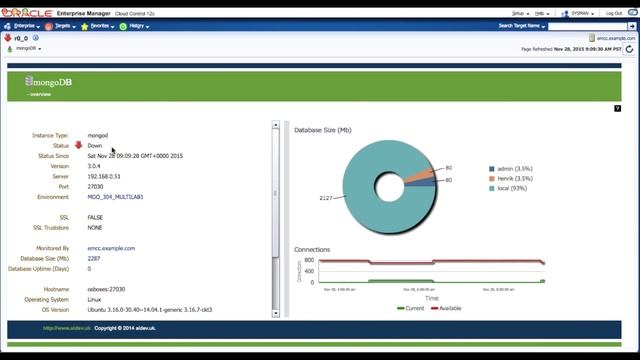Click the info icon next to r0_0
This screenshot has height=360, width=640.
[36, 38]
